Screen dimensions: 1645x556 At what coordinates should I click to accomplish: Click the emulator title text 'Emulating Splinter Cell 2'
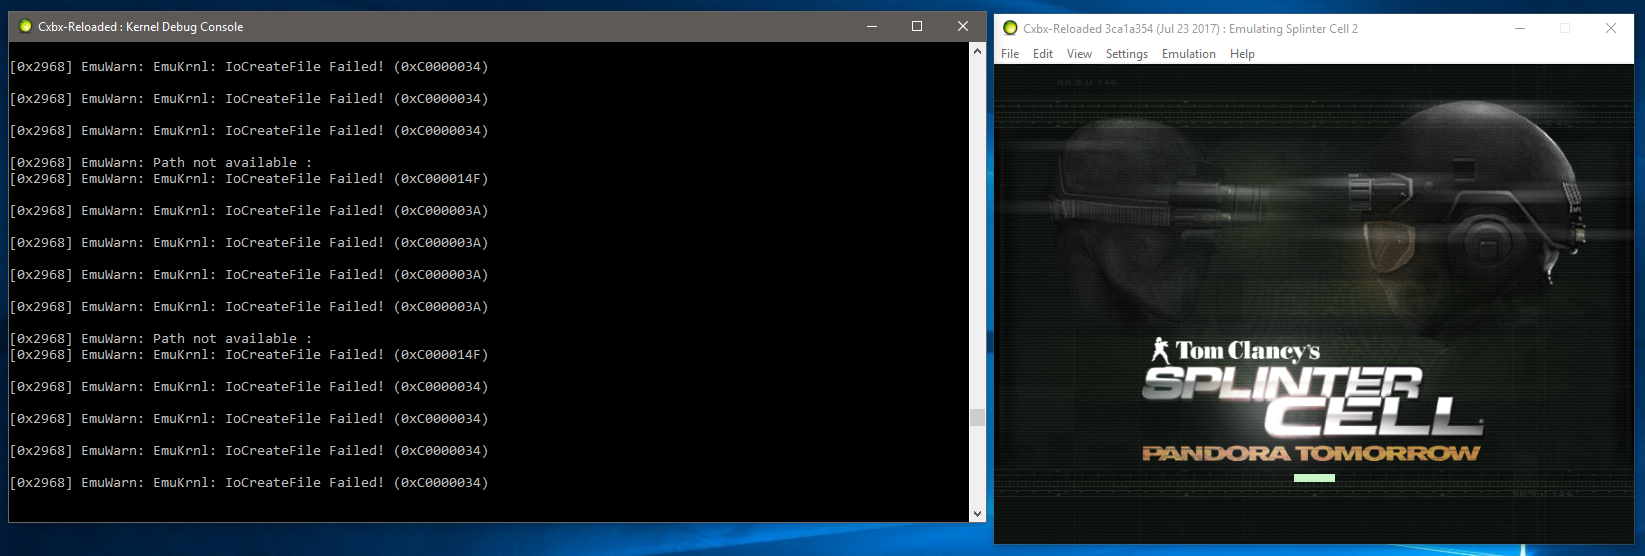click(x=1293, y=29)
